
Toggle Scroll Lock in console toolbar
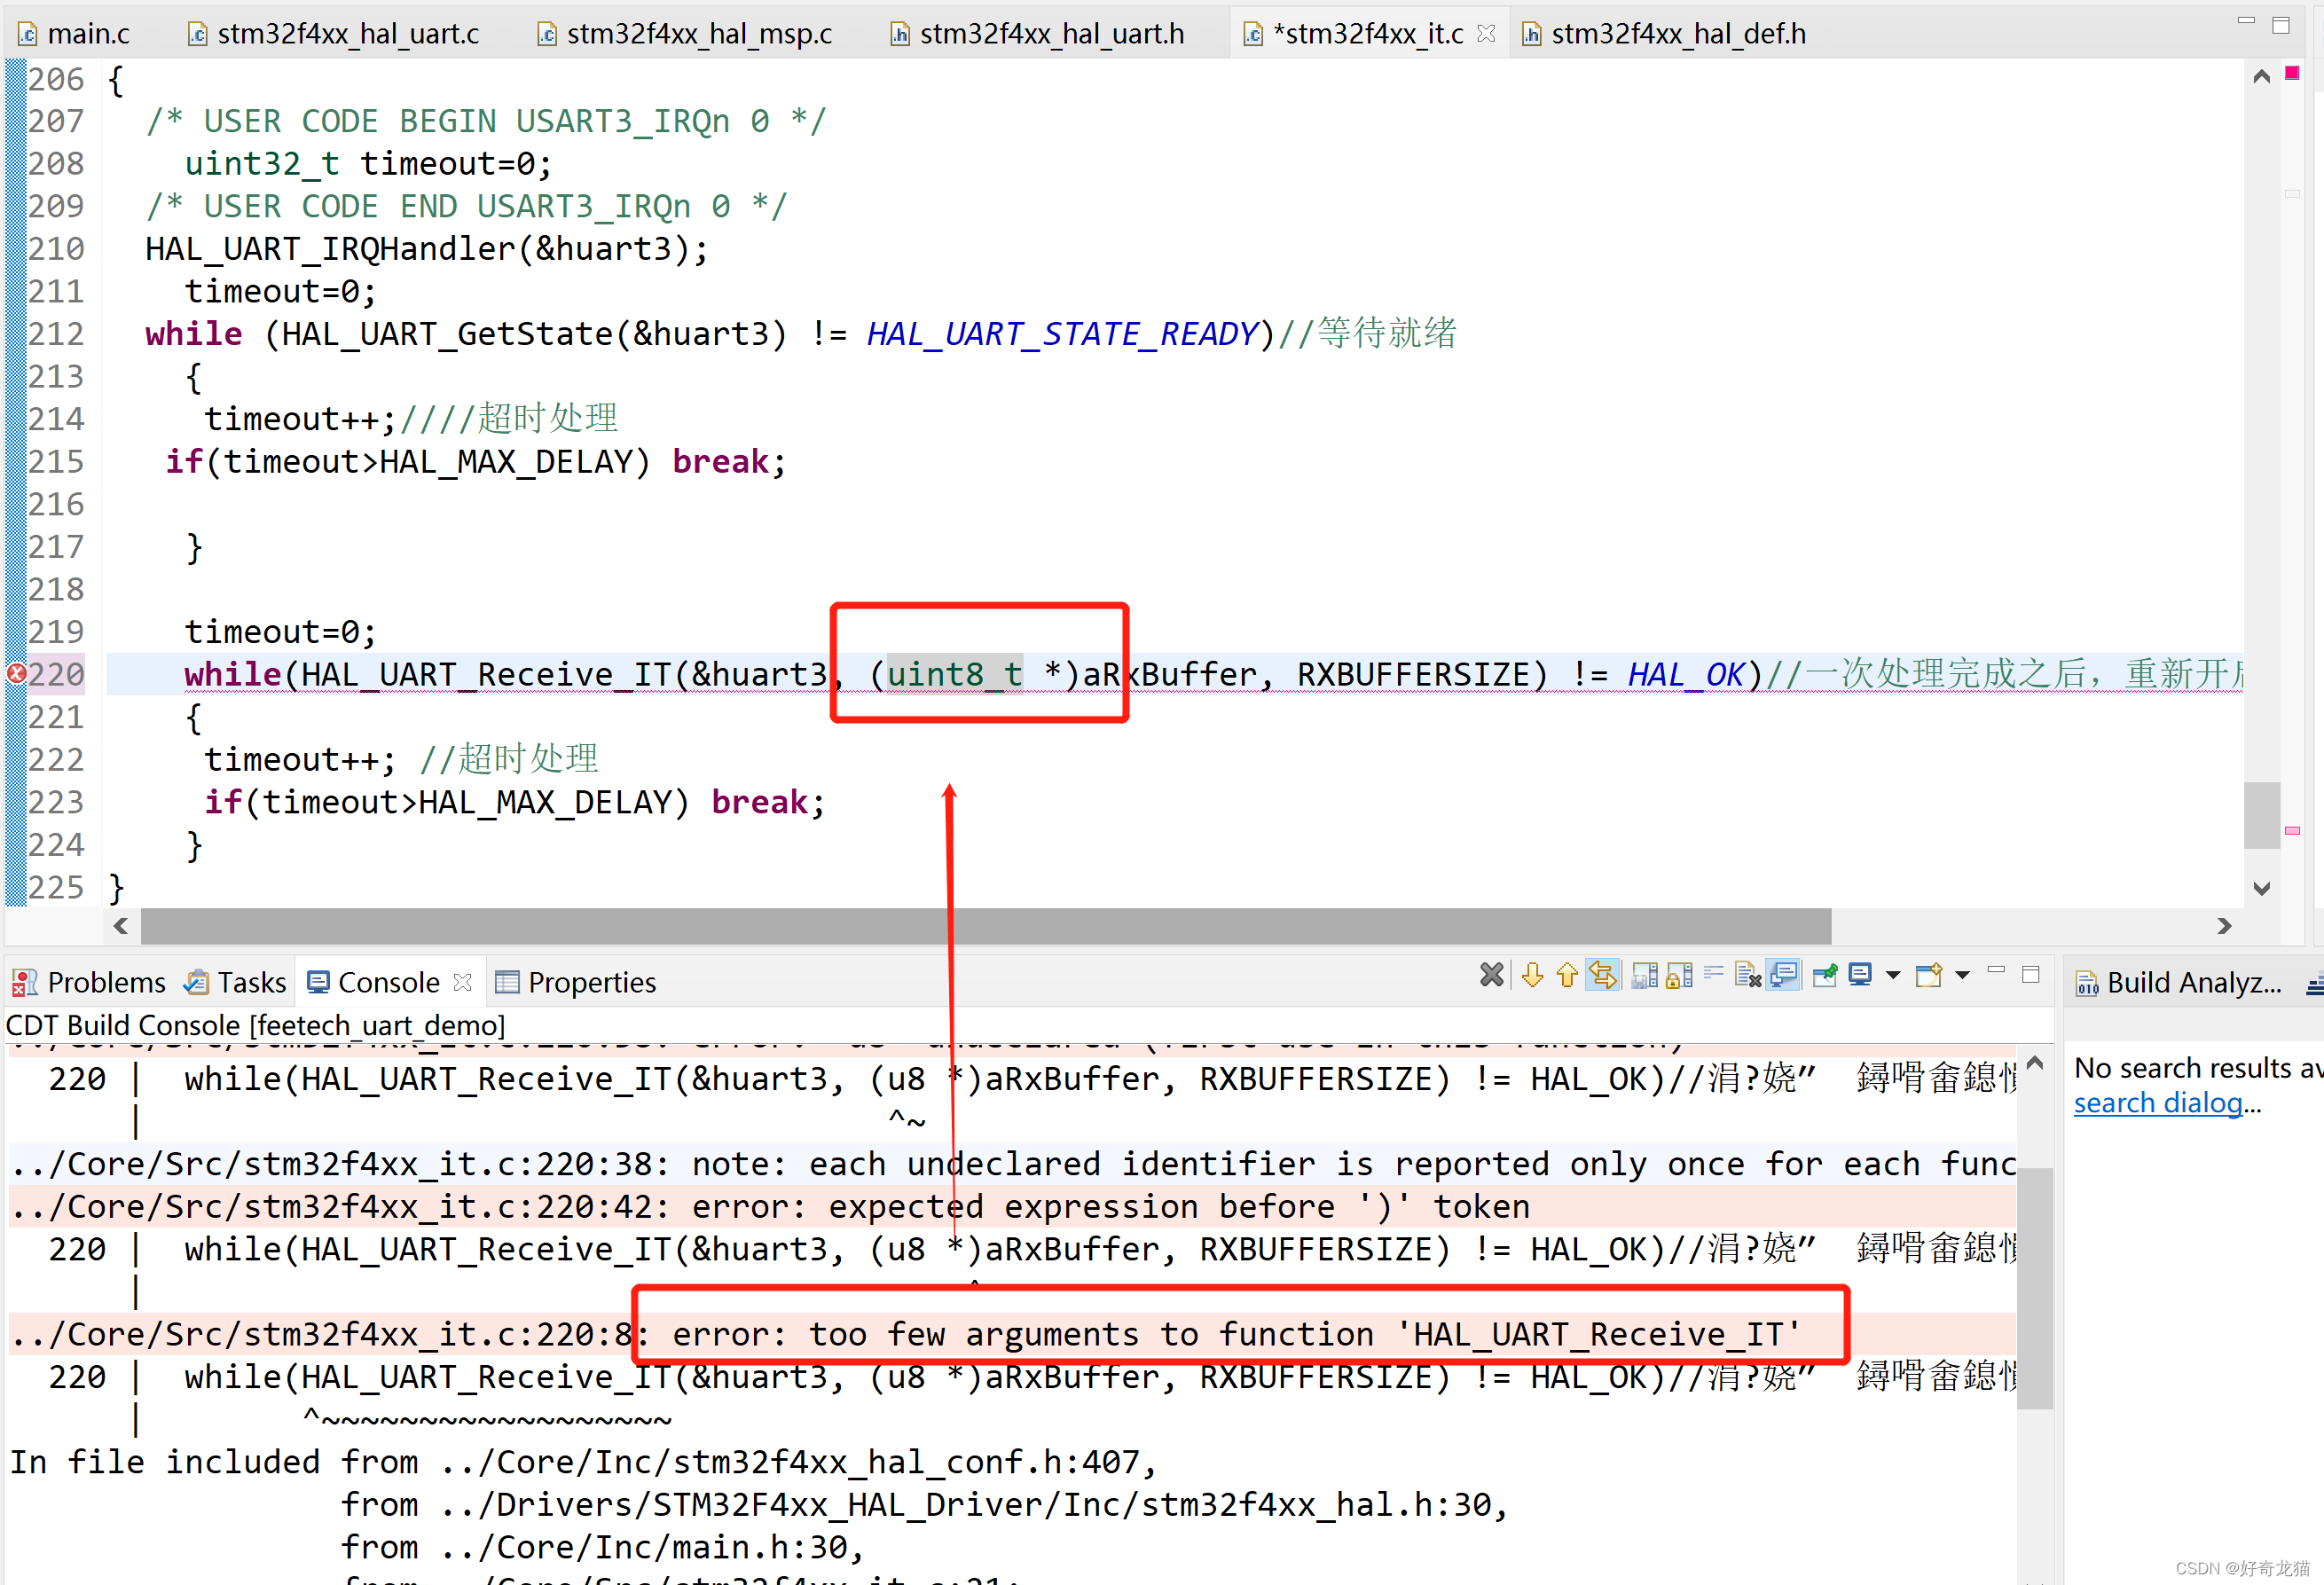(x=1680, y=975)
